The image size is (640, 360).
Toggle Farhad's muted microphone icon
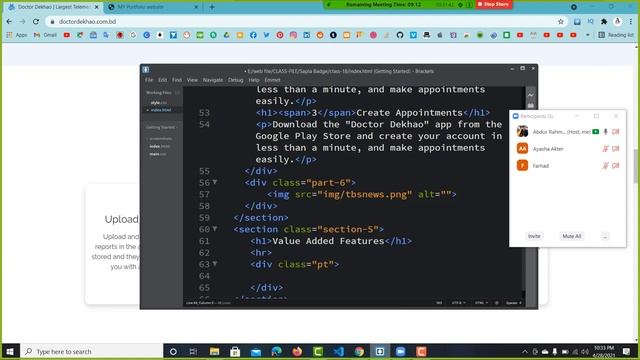[x=606, y=166]
